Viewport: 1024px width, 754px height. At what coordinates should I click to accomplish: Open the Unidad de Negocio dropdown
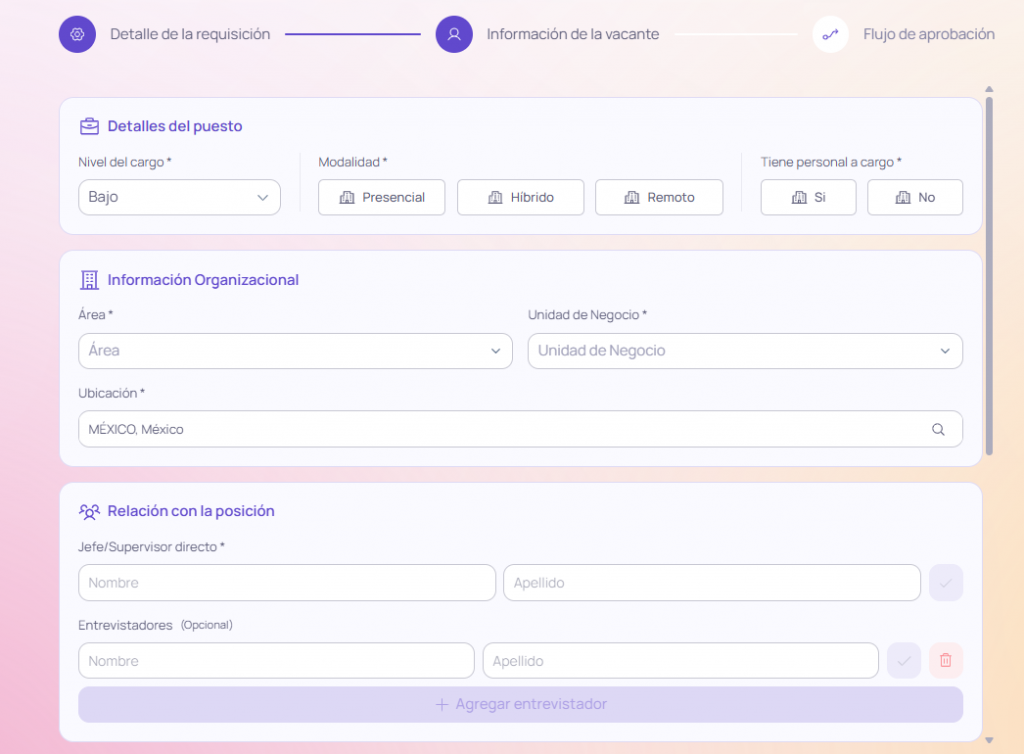744,351
